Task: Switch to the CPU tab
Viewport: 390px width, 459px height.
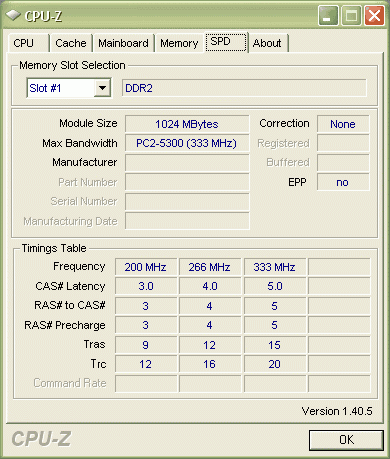Action: [29, 43]
